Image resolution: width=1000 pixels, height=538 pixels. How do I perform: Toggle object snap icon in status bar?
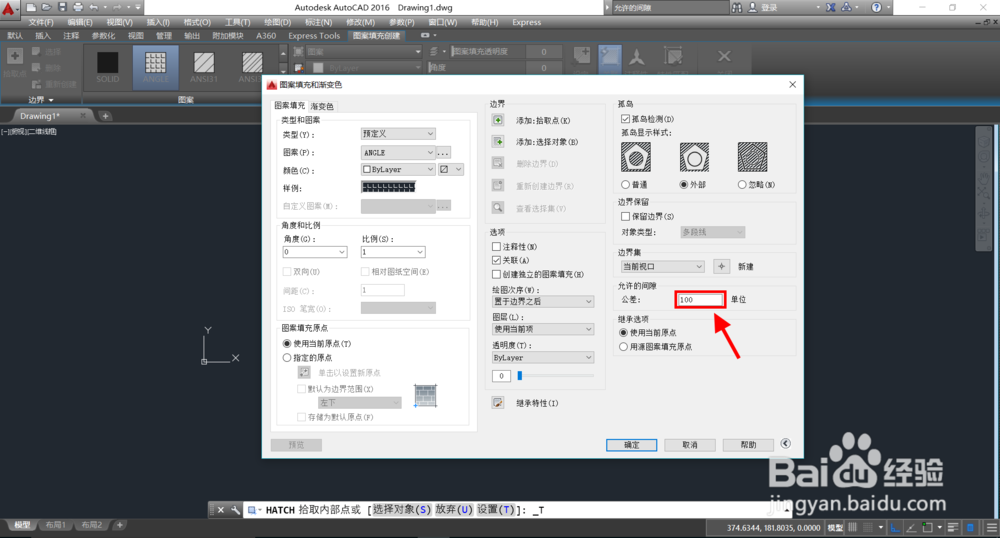[928, 528]
